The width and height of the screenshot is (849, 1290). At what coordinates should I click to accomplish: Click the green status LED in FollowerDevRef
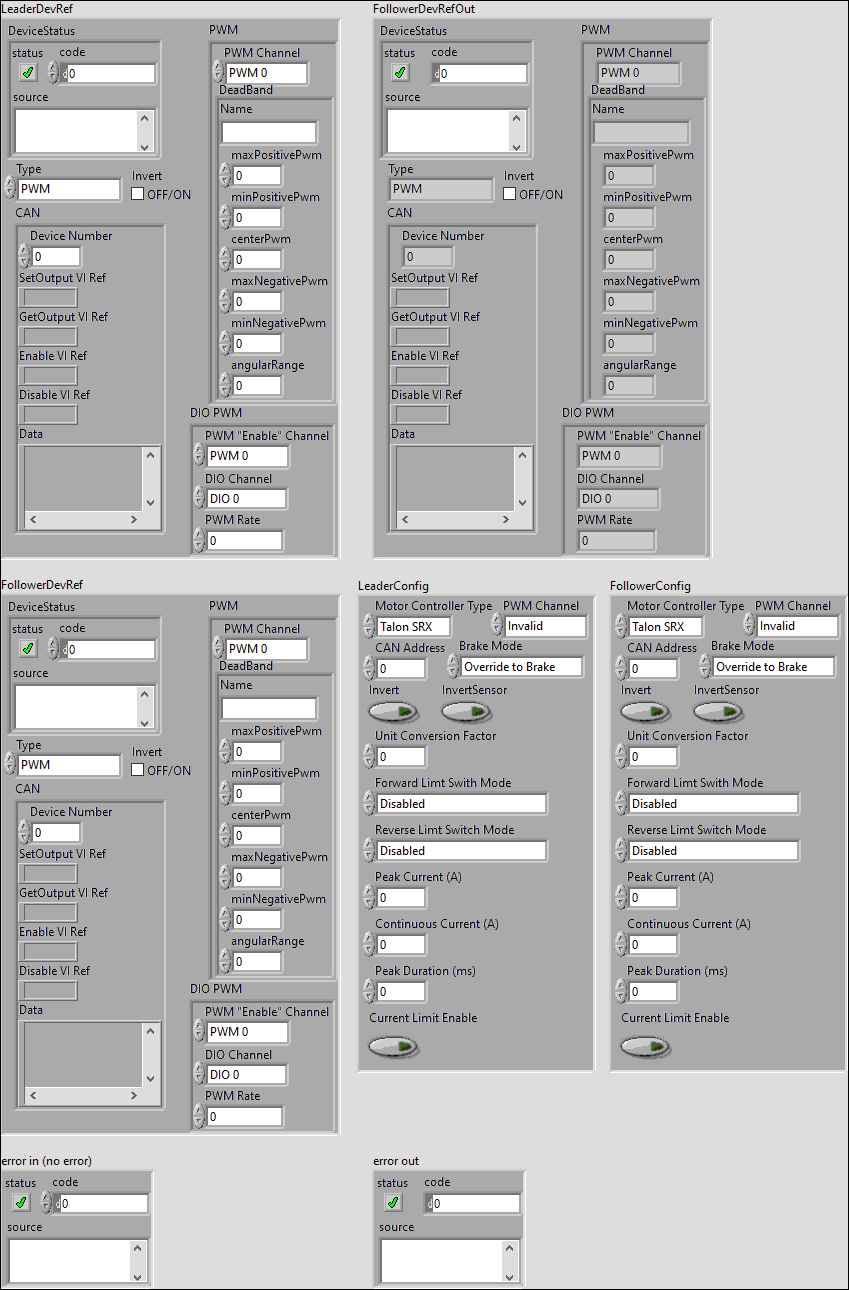pos(27,648)
